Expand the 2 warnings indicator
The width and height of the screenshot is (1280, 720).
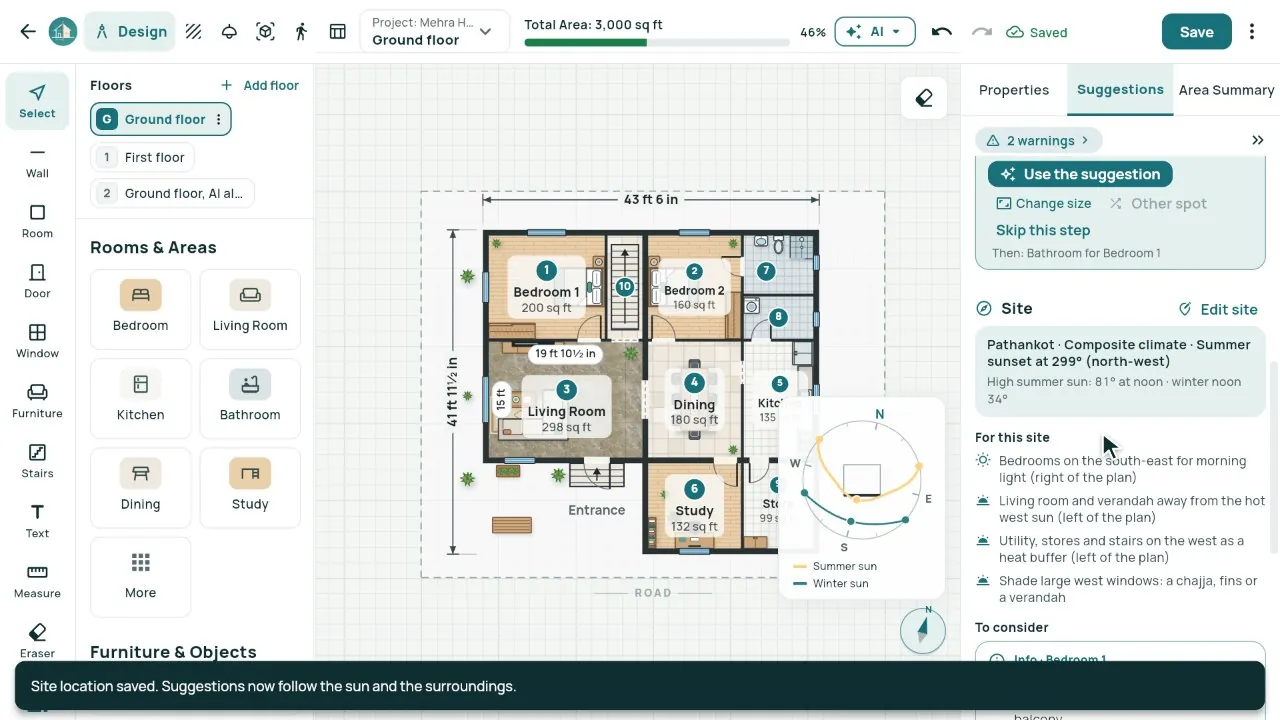coord(1038,140)
